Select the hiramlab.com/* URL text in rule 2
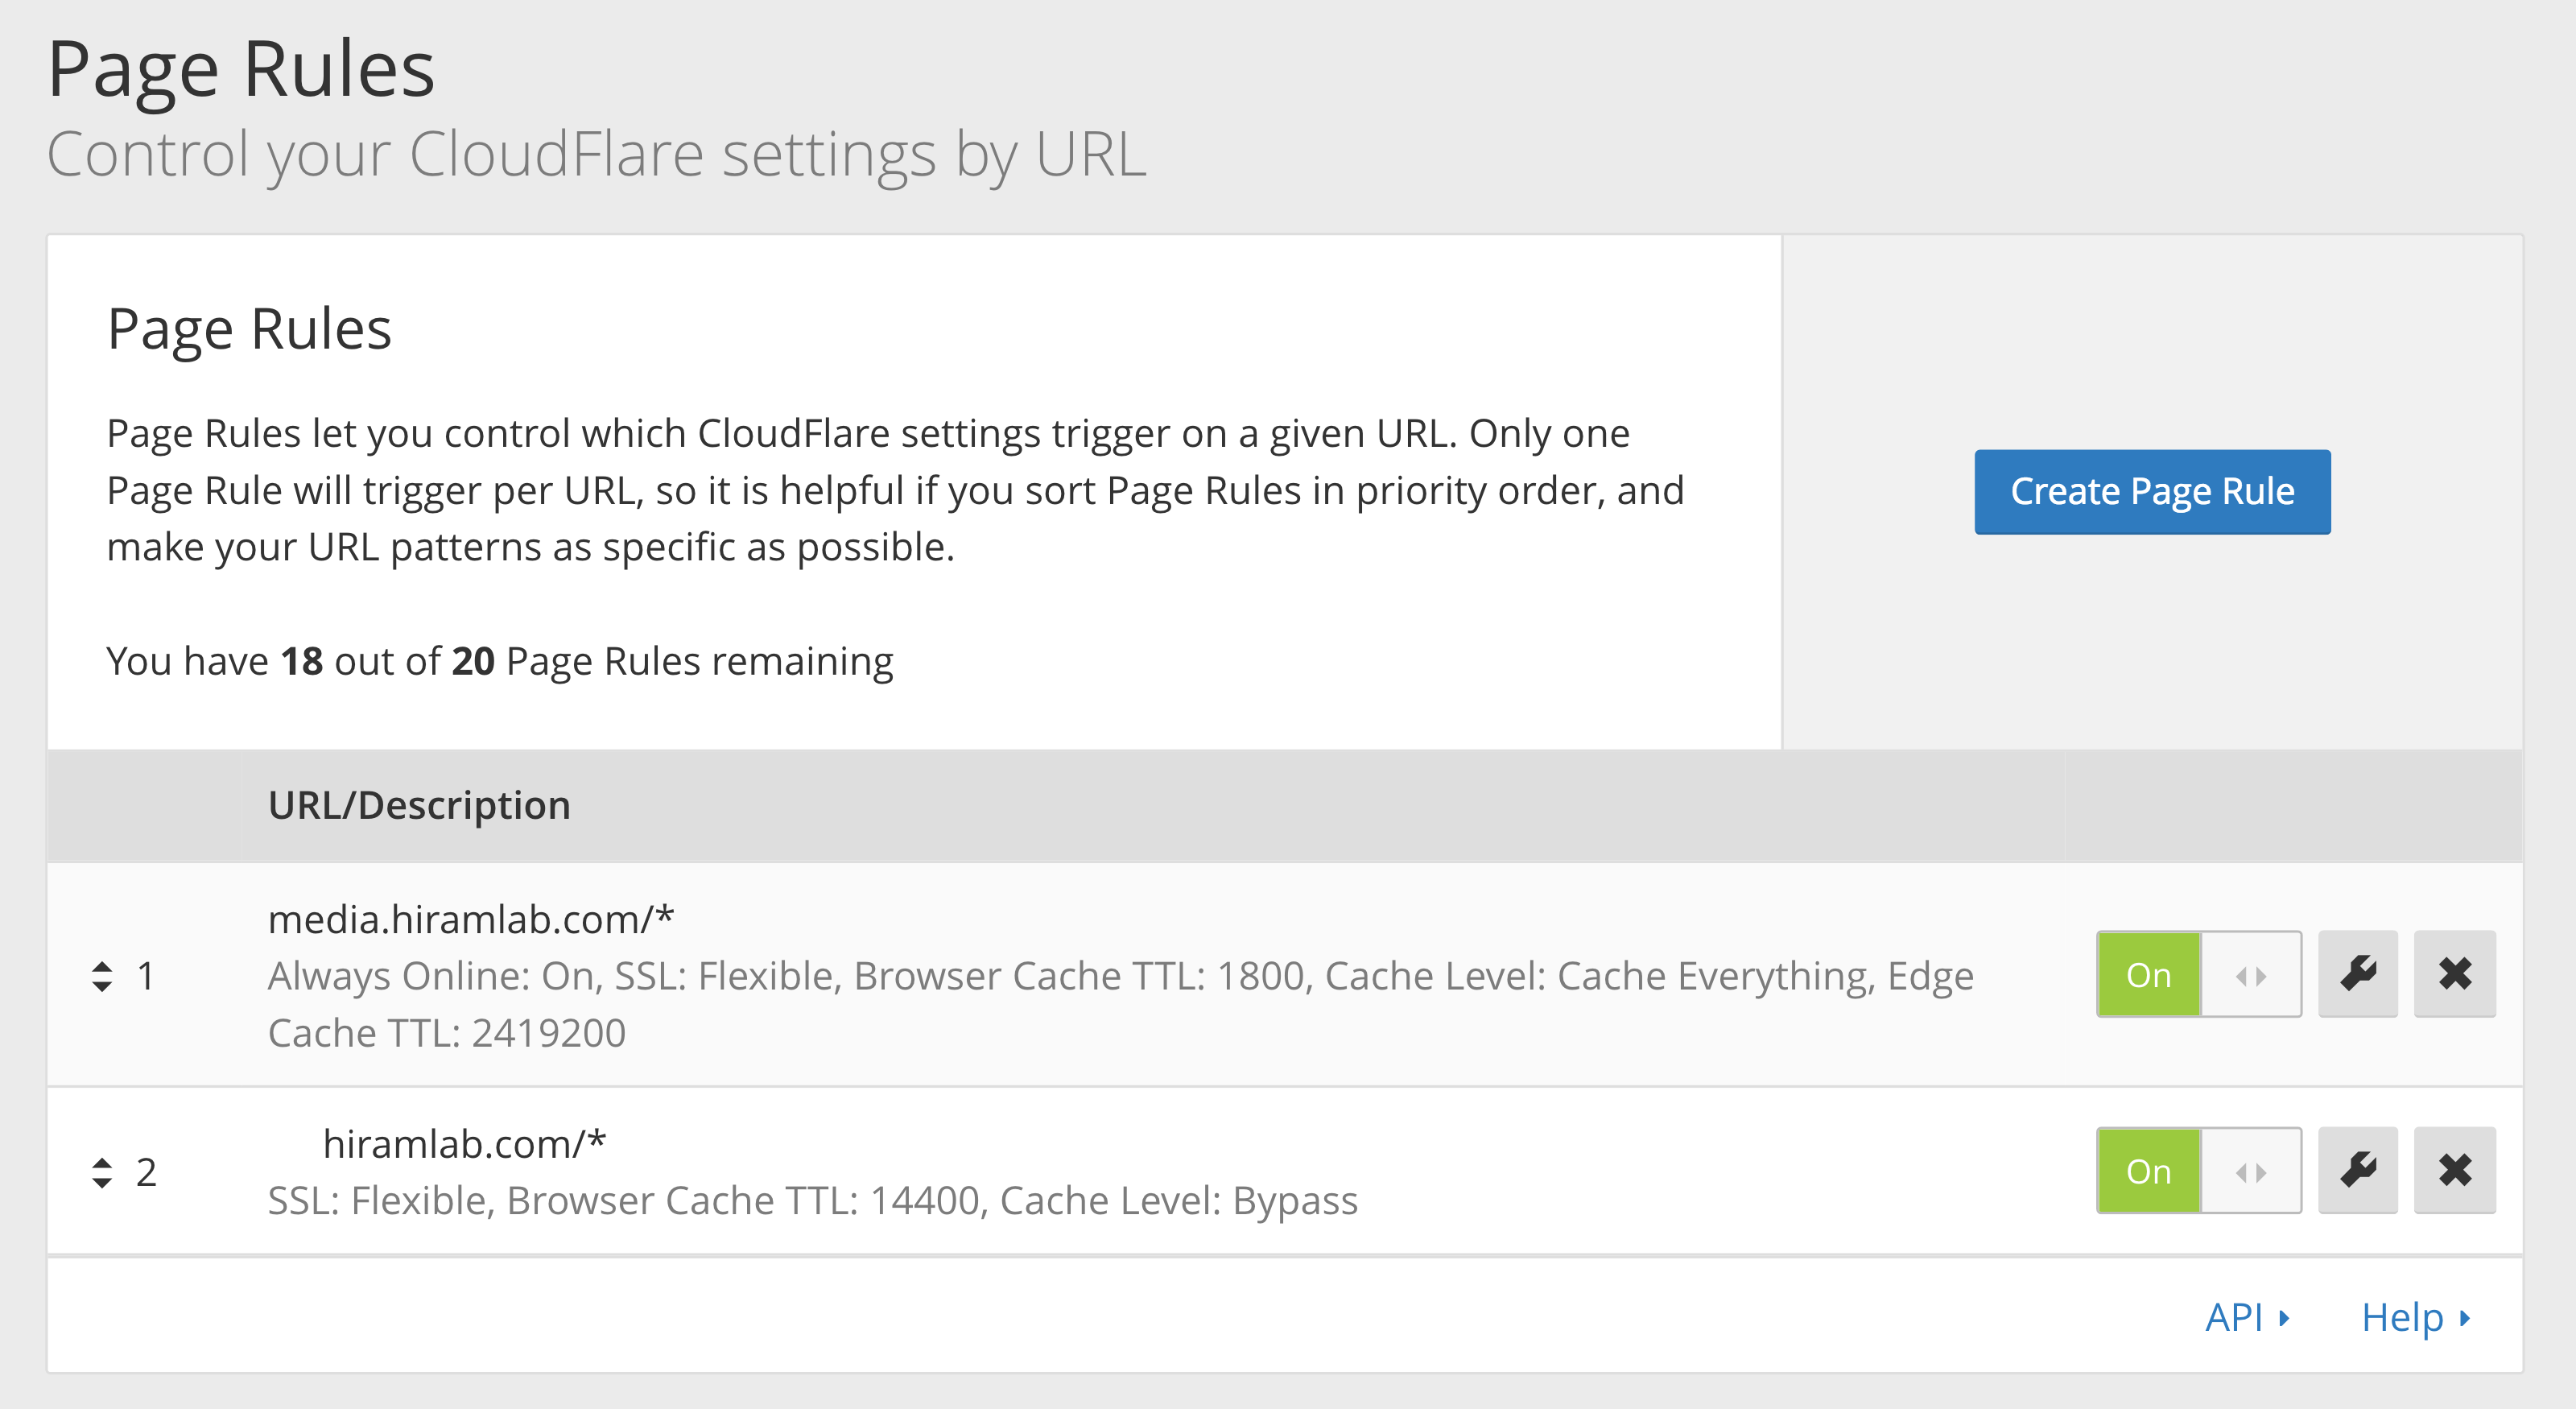Screen dimensions: 2576x1409 [x=464, y=1143]
